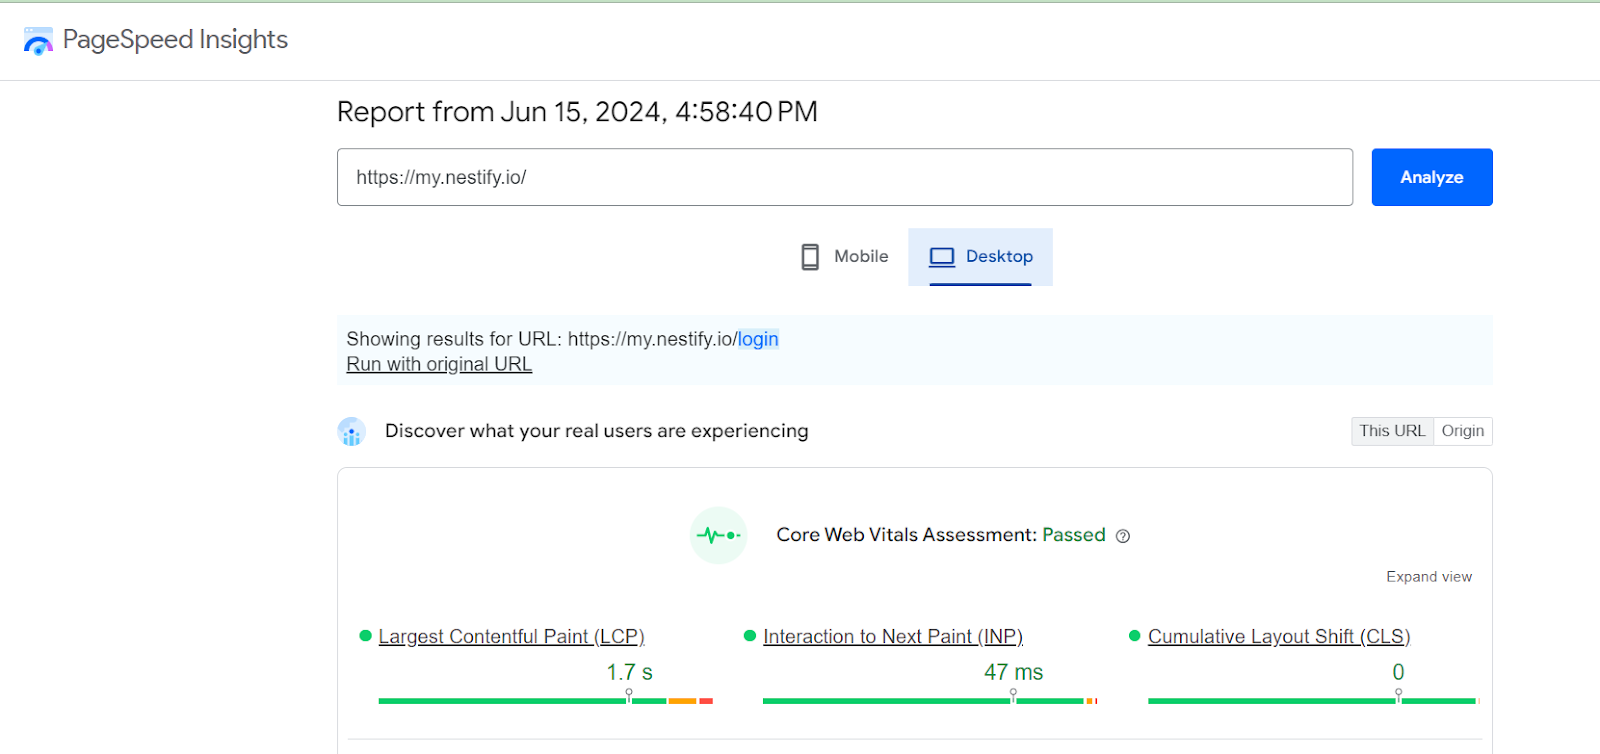
Task: Click Discover what your real users are experiencing
Action: [596, 431]
